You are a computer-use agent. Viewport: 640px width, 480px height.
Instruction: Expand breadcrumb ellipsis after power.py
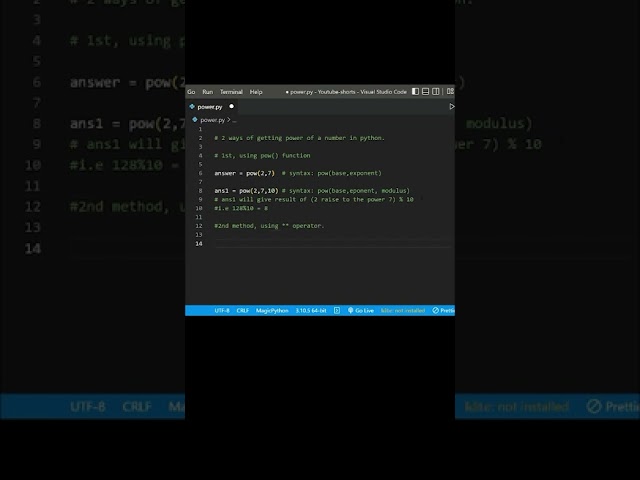234,120
